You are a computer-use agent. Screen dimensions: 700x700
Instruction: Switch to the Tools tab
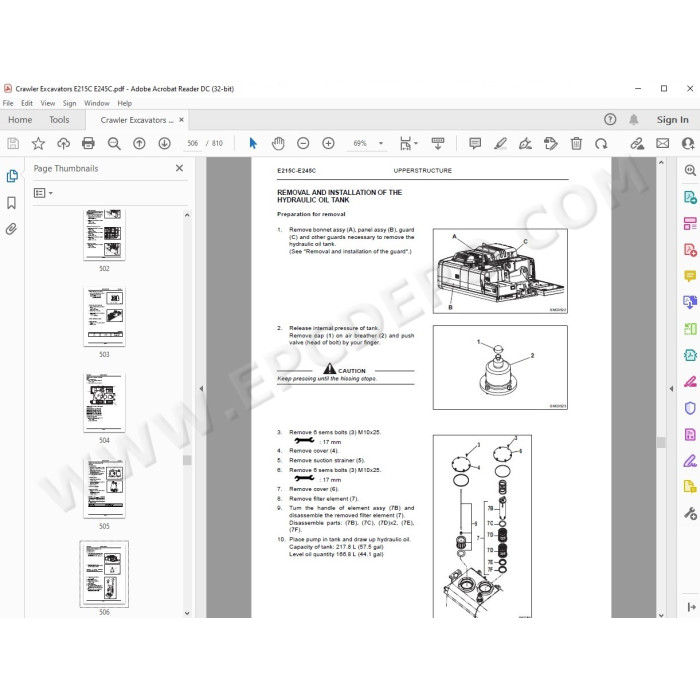59,120
